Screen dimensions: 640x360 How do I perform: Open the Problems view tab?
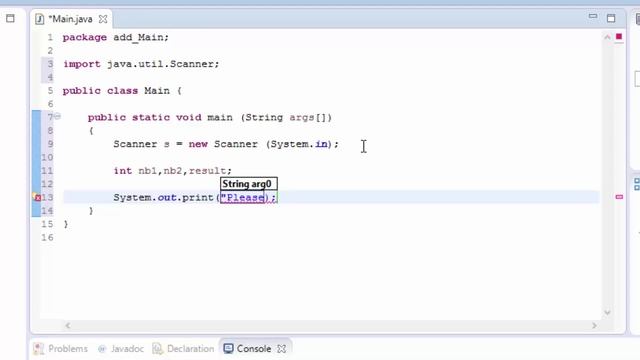point(61,349)
